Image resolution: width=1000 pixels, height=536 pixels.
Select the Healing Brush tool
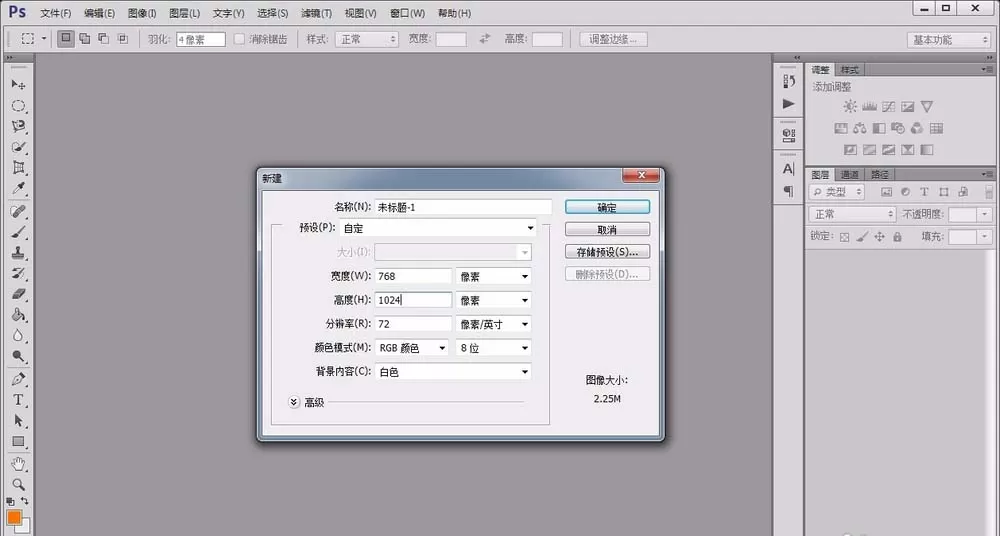[18, 211]
